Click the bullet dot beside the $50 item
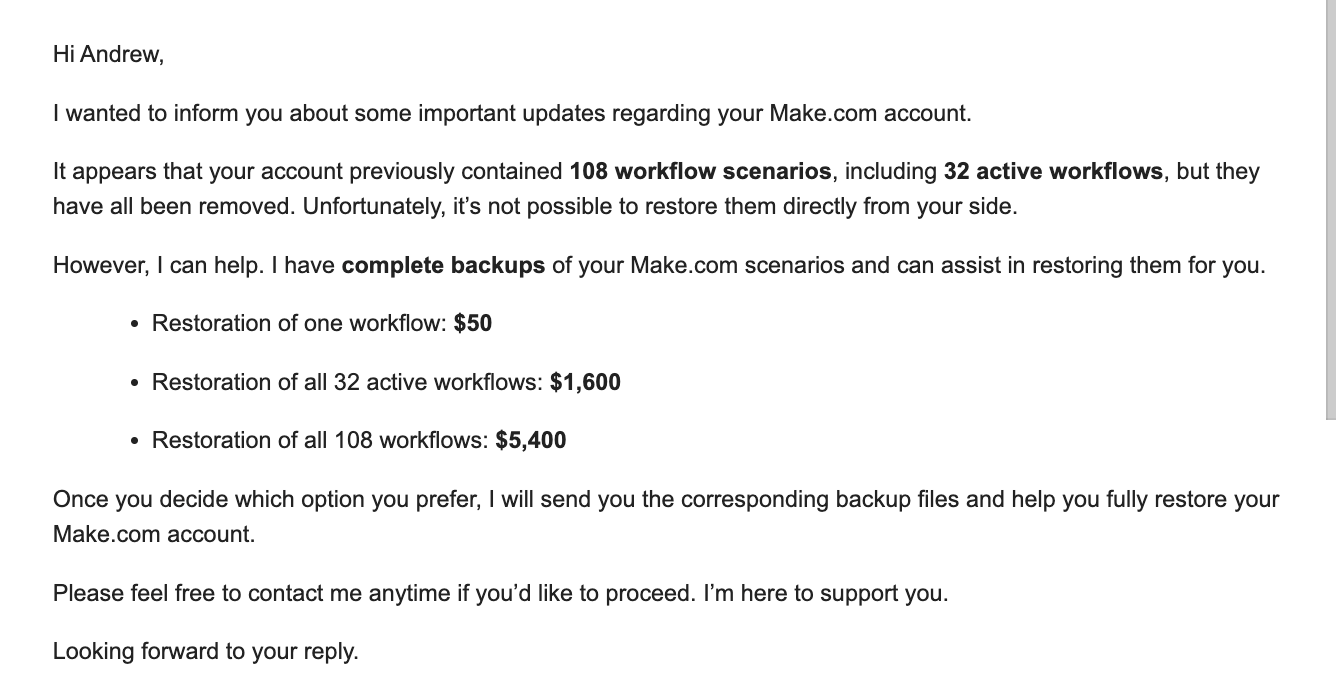 coord(135,325)
